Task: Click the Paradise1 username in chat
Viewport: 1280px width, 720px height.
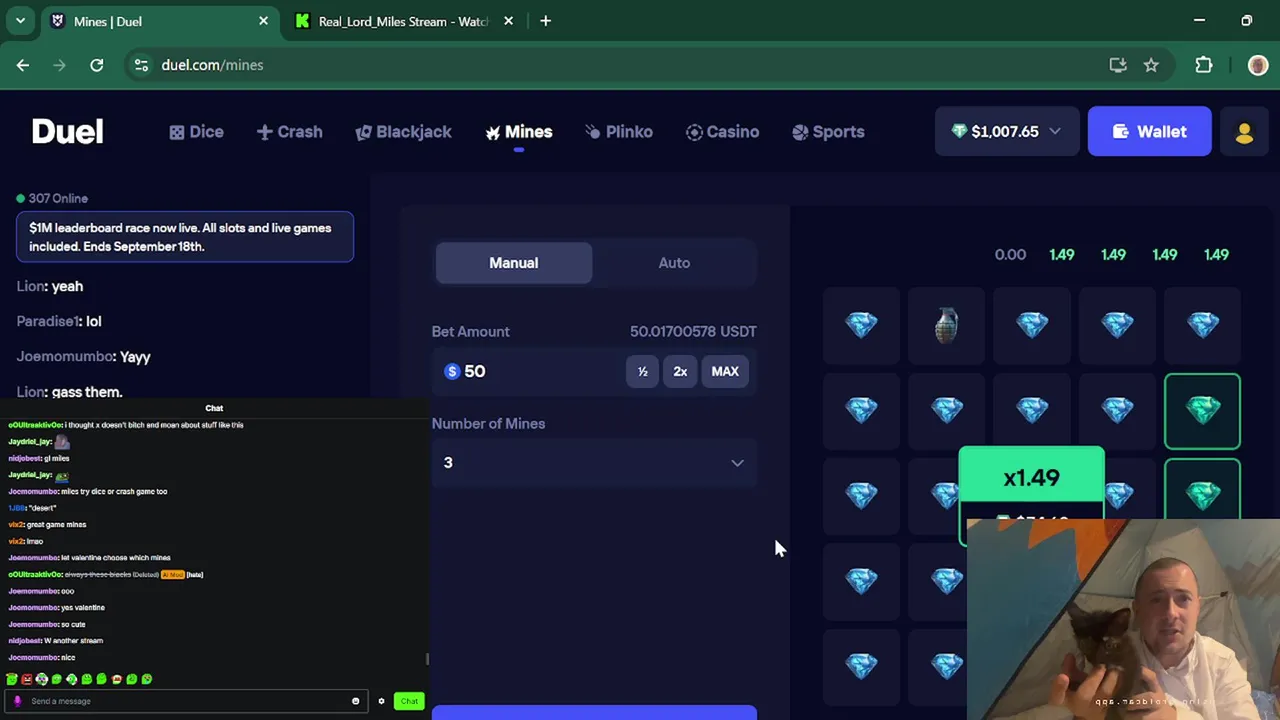Action: [x=47, y=321]
